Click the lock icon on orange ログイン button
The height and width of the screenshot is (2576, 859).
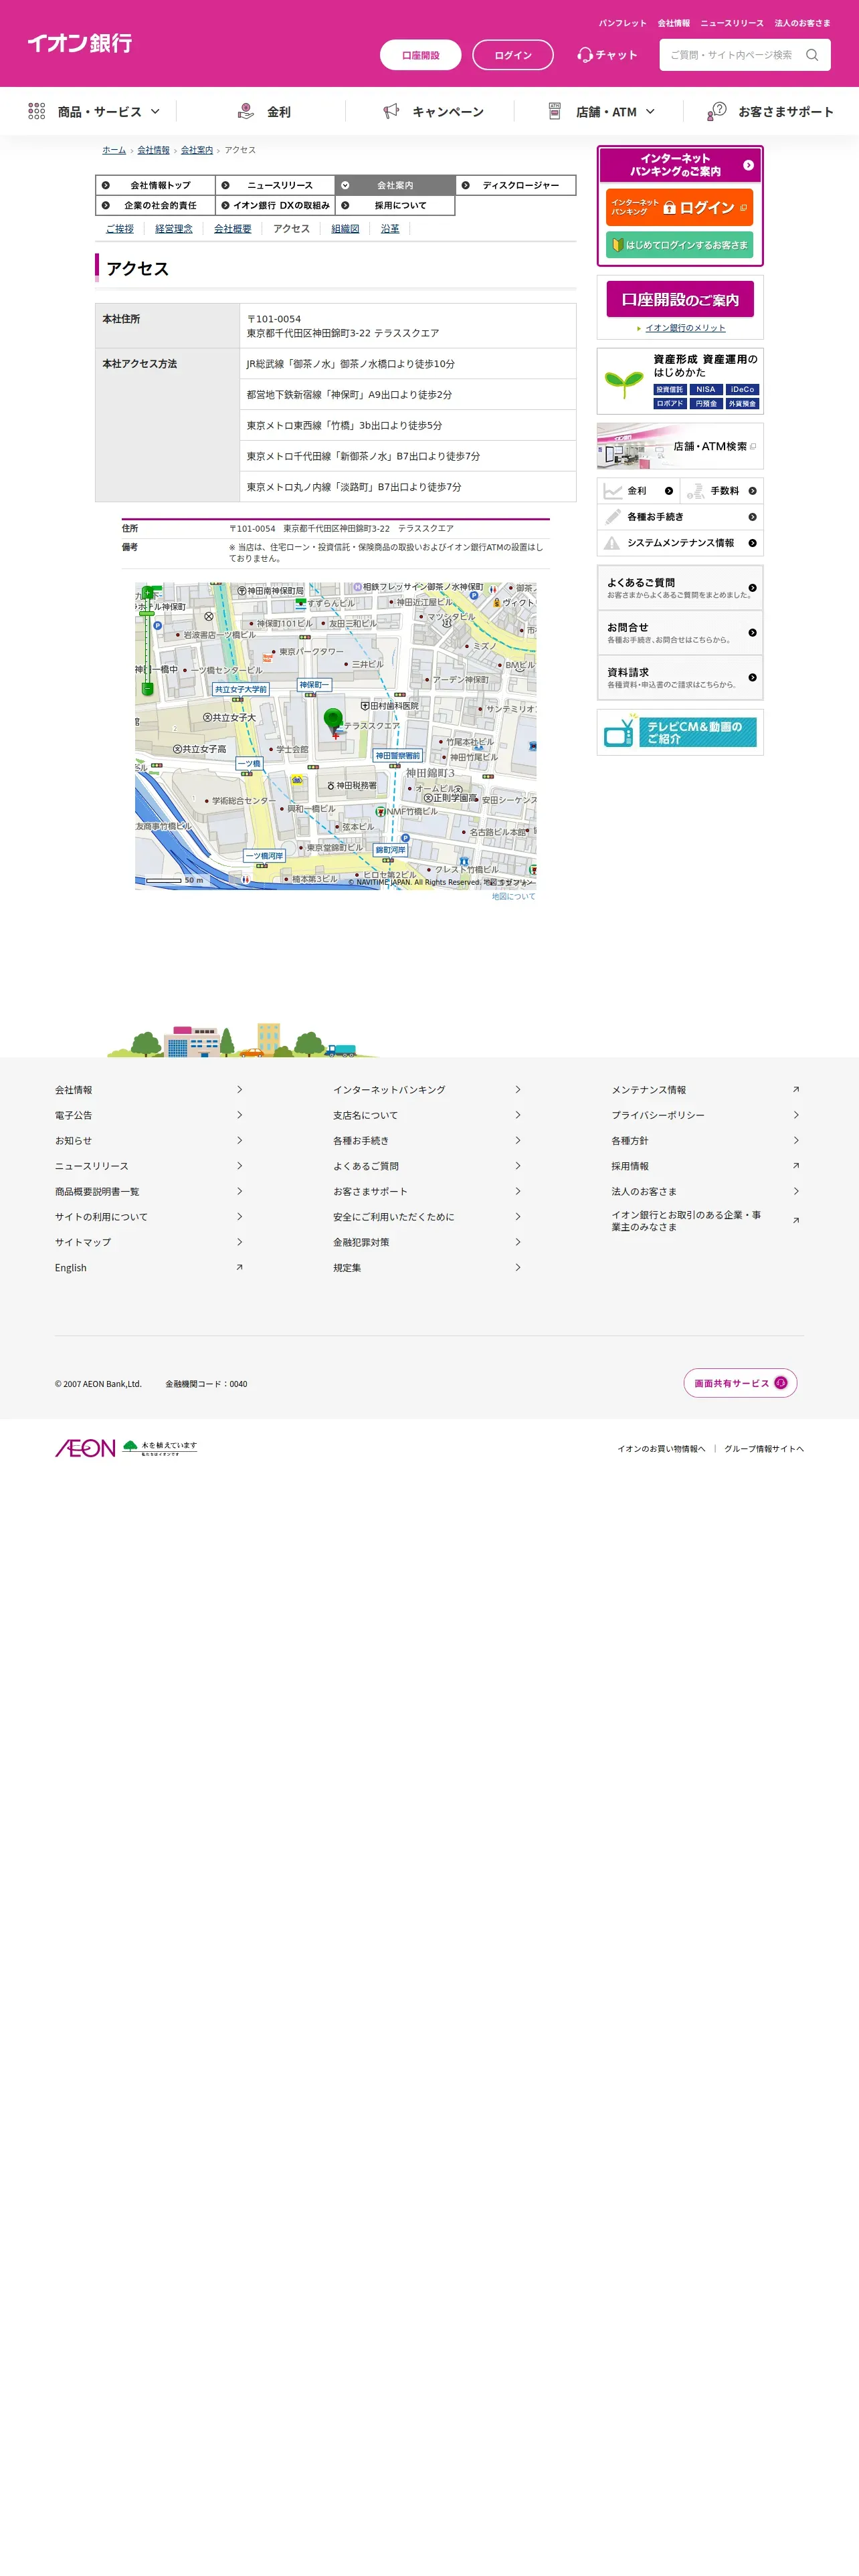pos(669,207)
